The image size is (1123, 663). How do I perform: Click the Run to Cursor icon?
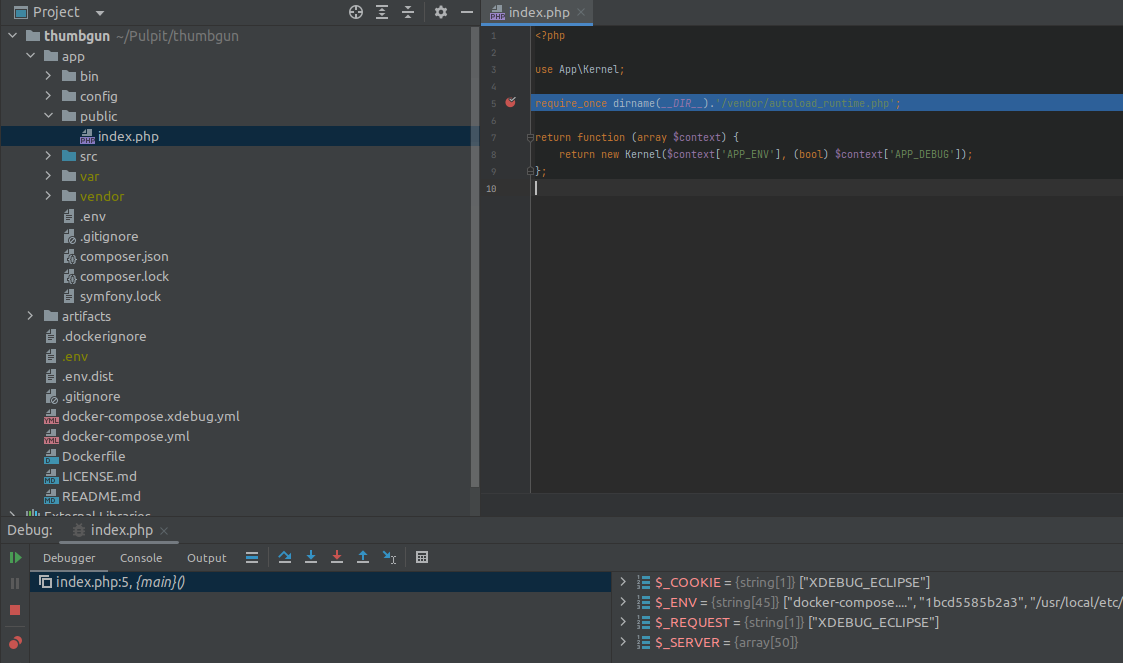tap(389, 557)
